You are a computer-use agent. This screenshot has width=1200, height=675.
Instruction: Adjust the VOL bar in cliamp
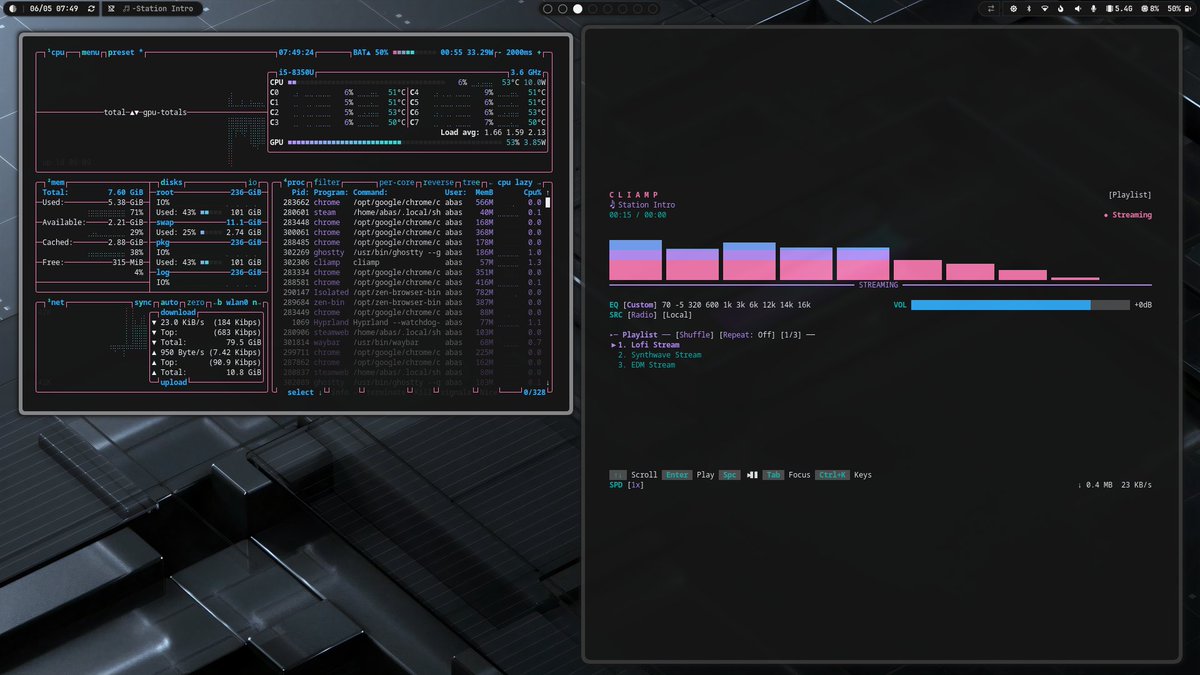pyautogui.click(x=1019, y=305)
